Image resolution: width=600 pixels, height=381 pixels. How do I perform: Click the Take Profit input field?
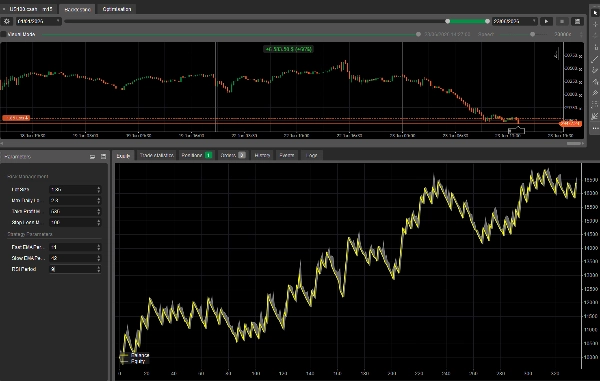click(x=75, y=211)
